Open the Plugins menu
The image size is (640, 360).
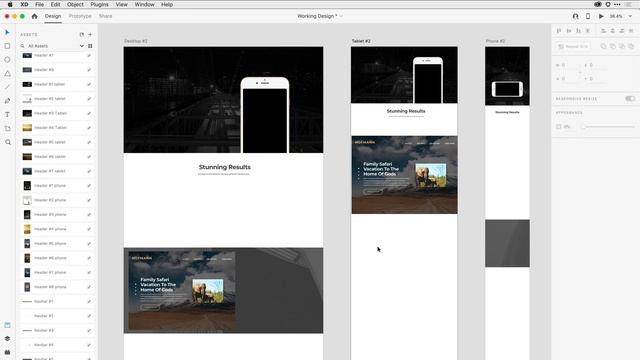[x=99, y=4]
